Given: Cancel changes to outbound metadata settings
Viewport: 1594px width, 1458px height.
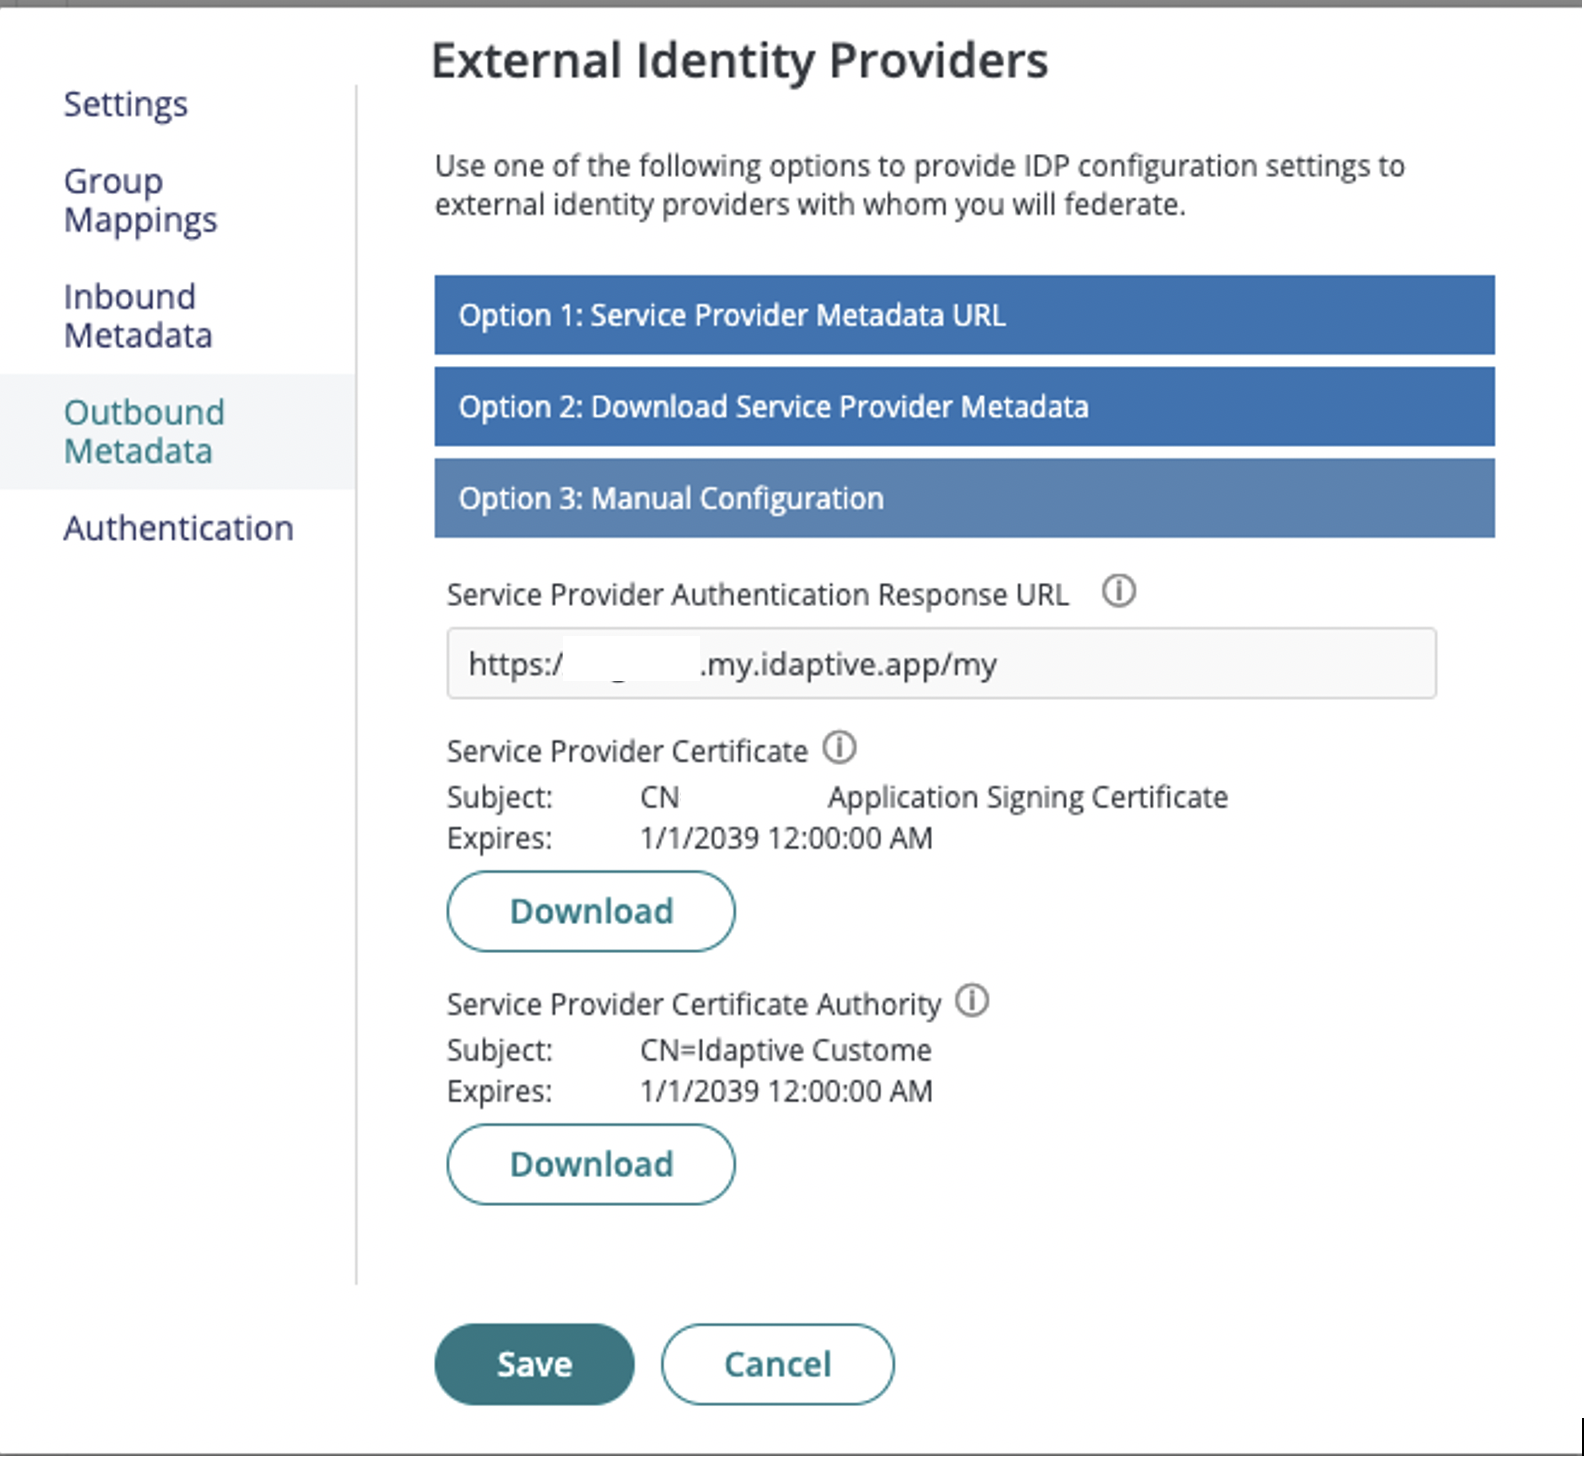Looking at the screenshot, I should tap(777, 1363).
